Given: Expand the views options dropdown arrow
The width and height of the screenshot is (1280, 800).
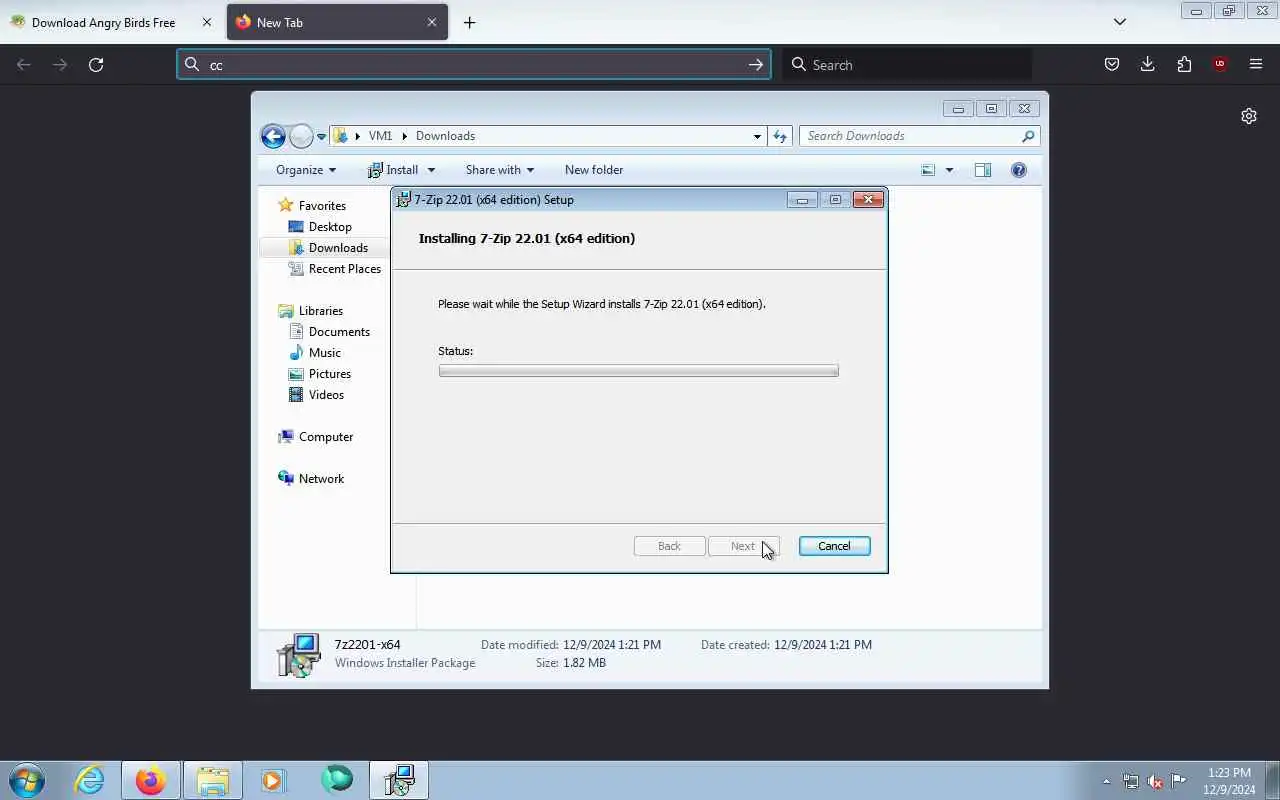Looking at the screenshot, I should pos(949,170).
